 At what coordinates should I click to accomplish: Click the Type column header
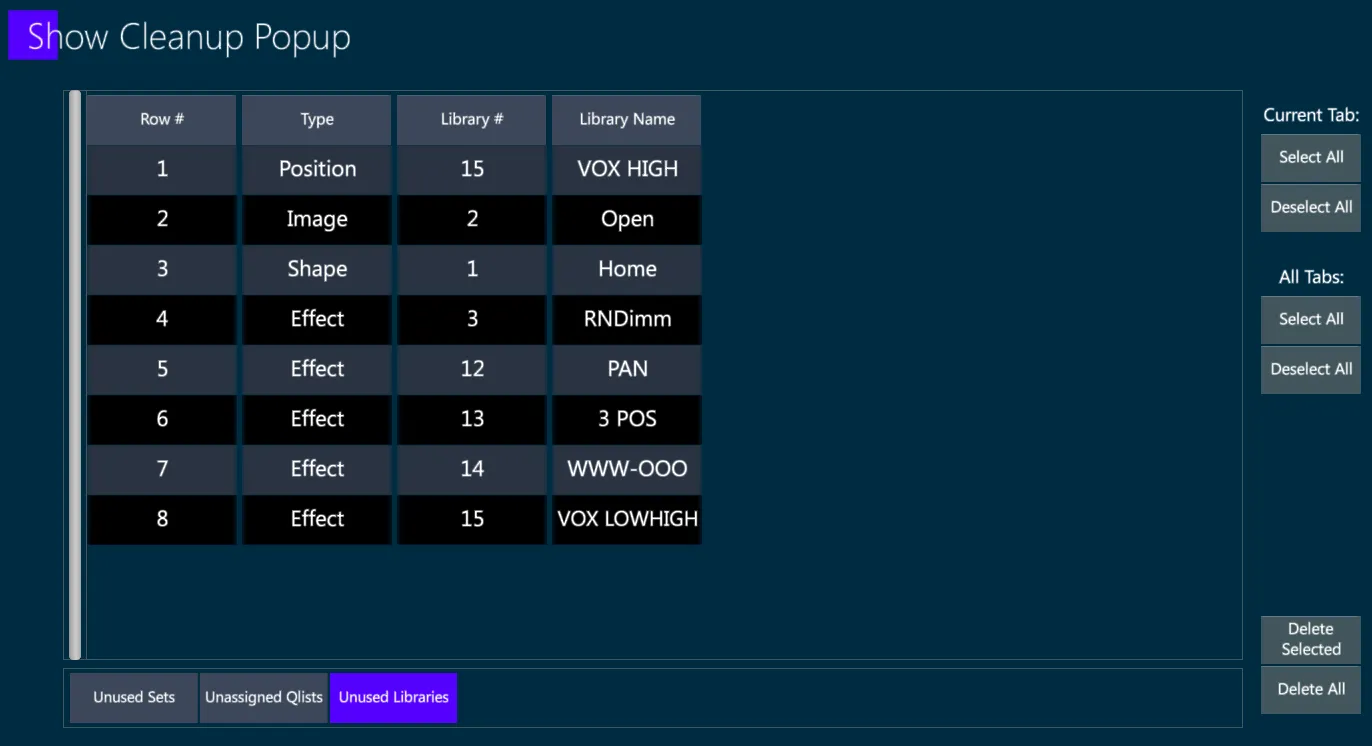(317, 119)
